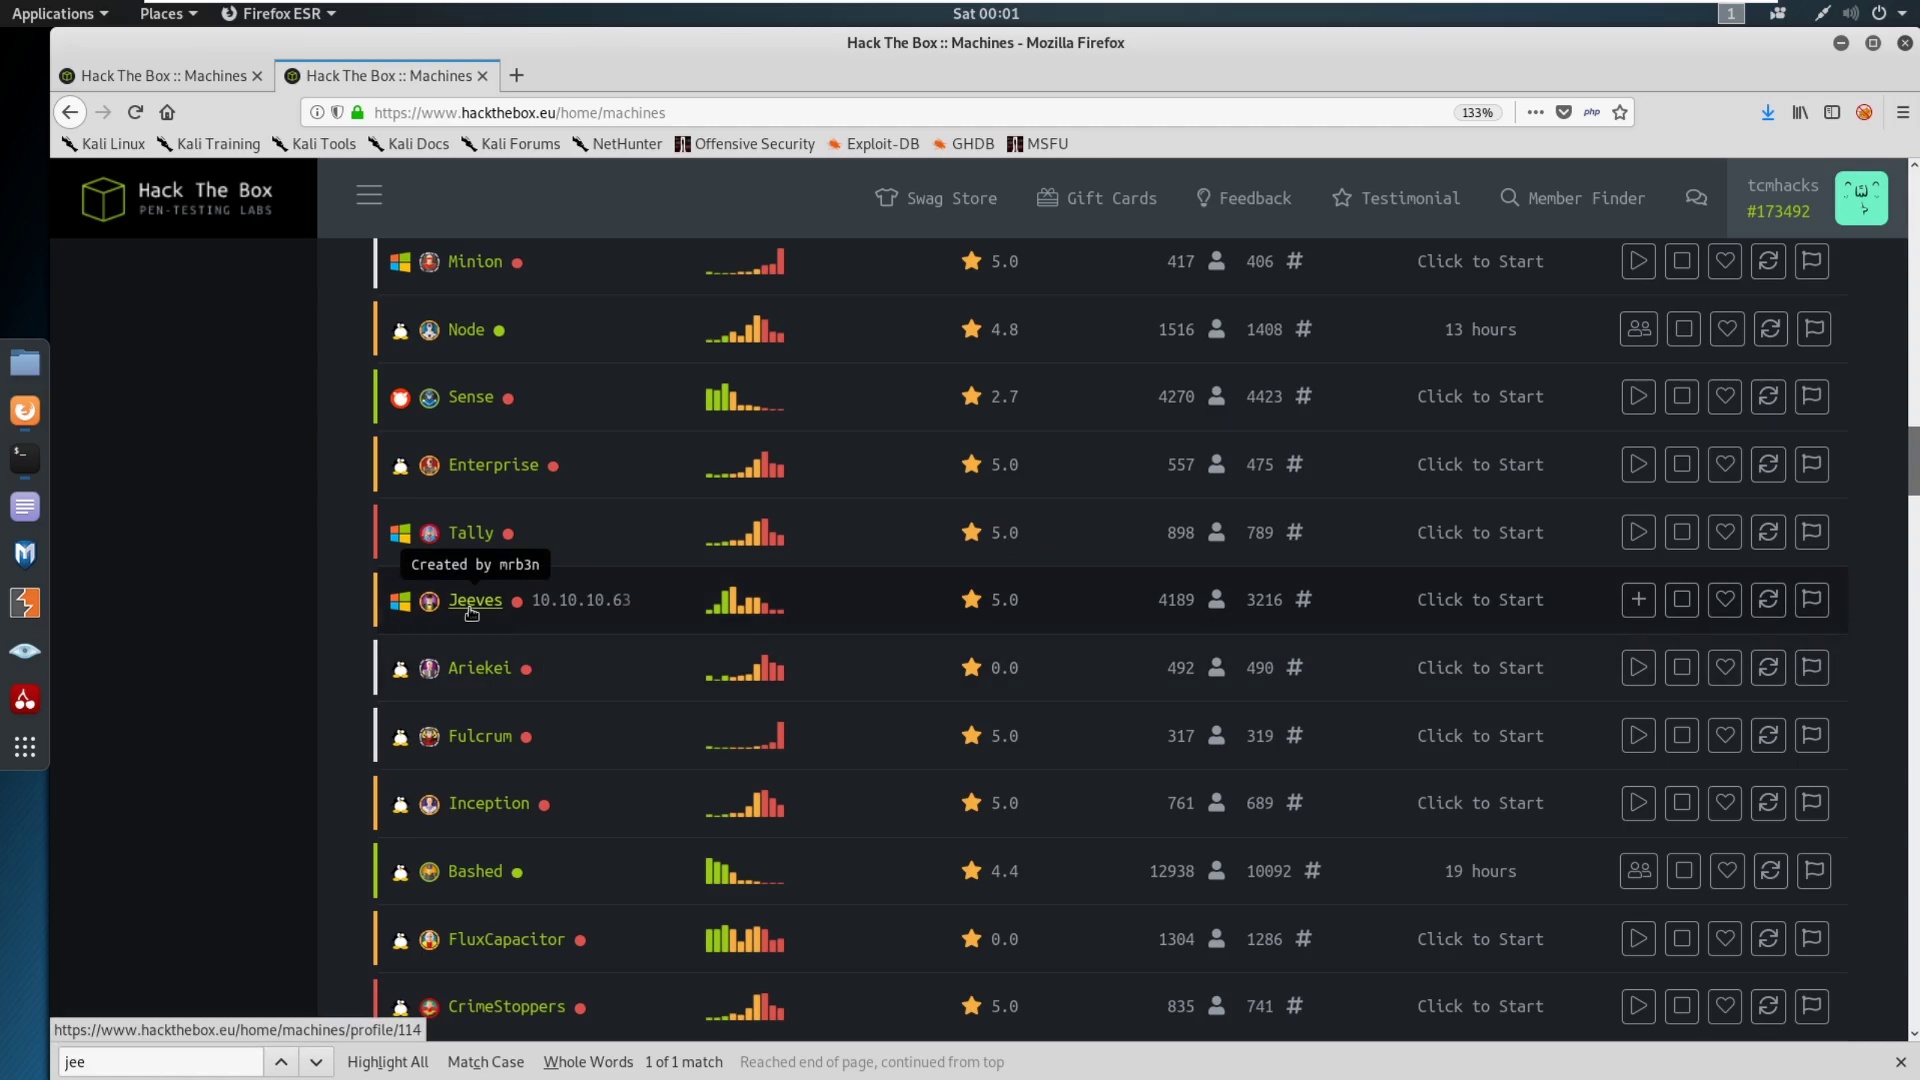Open the chat messages icon in the header
This screenshot has height=1080, width=1920.
(x=1696, y=198)
